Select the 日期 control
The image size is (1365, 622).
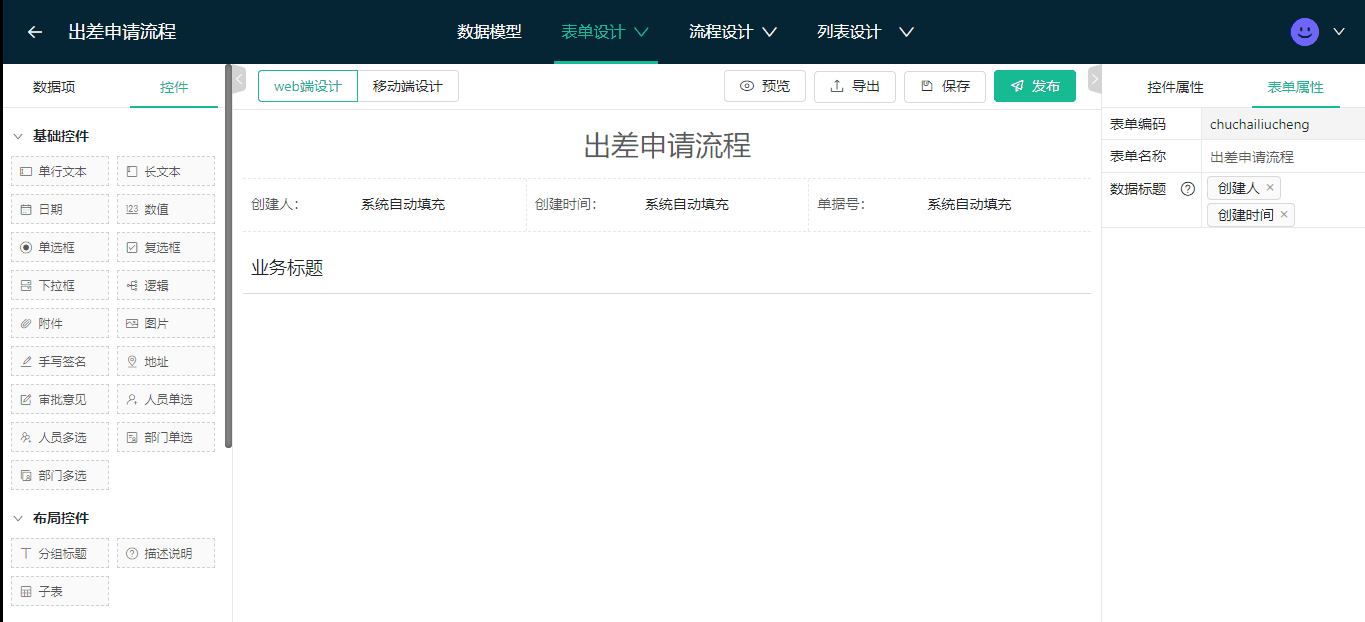(60, 209)
